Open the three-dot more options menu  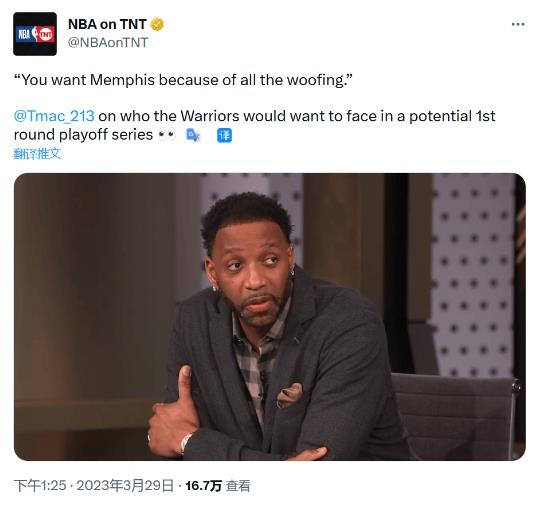point(518,24)
